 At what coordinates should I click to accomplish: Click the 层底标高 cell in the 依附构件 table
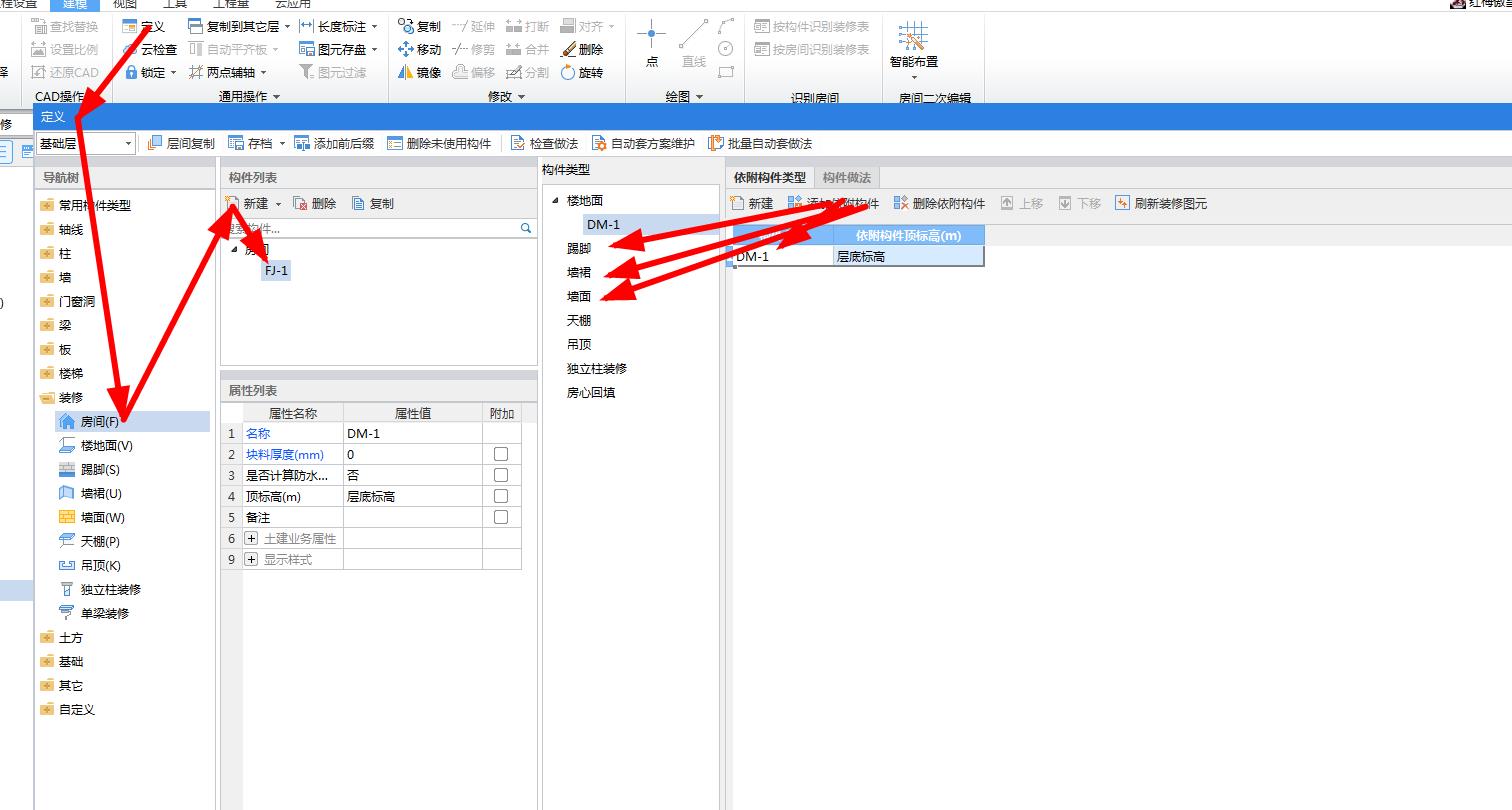[908, 256]
